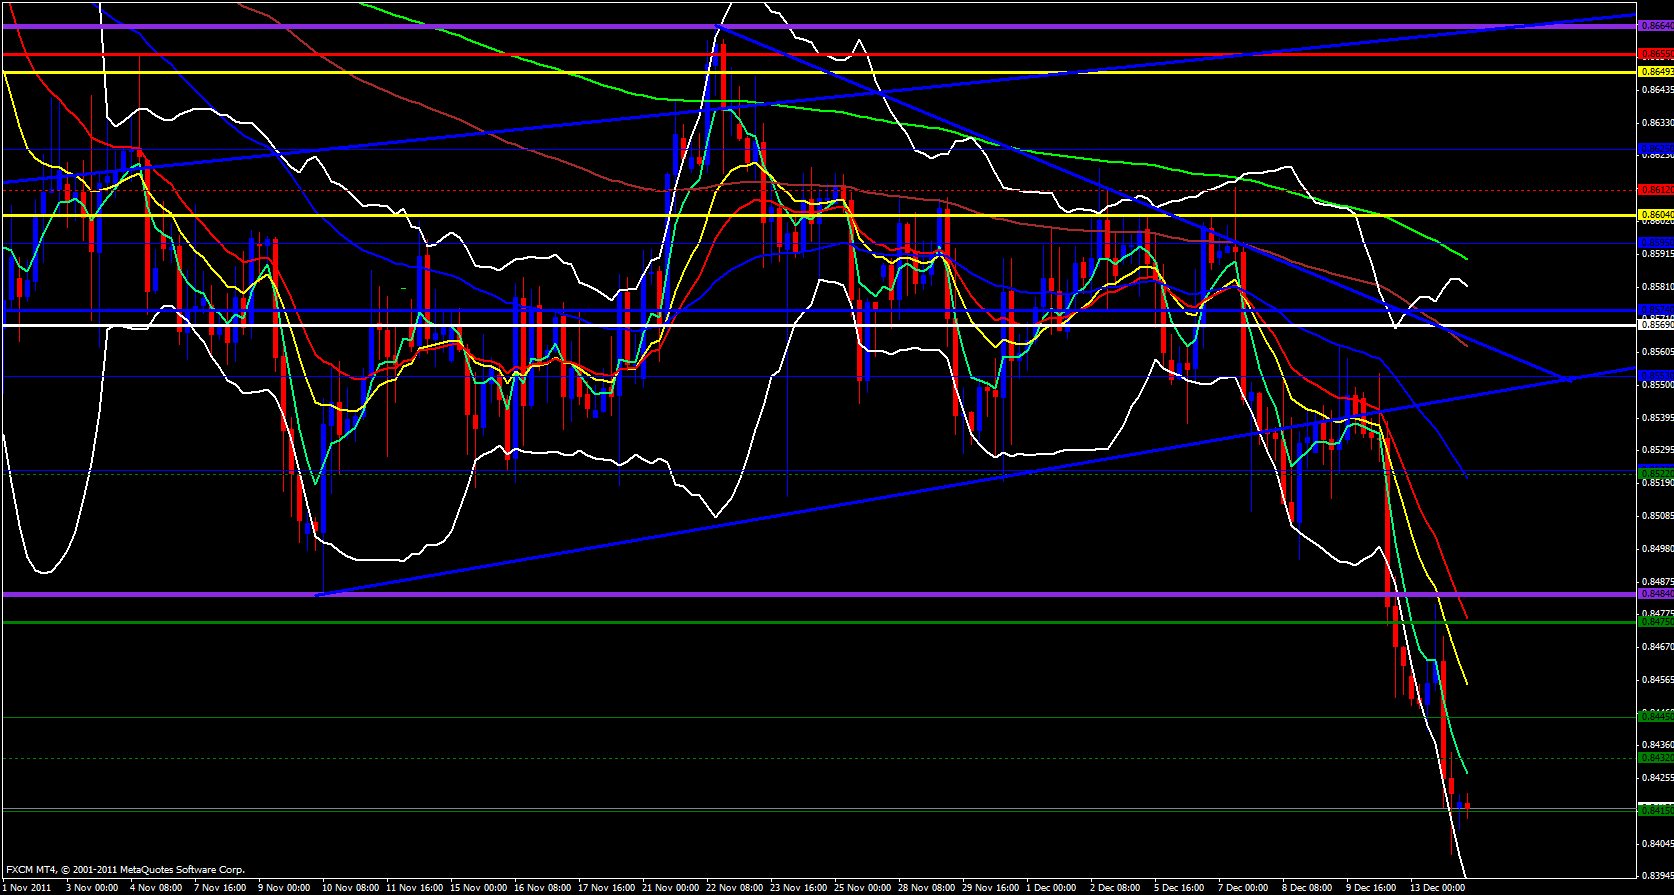Click the blue 0.8553 price level tag
1674x895 pixels.
(1656, 376)
